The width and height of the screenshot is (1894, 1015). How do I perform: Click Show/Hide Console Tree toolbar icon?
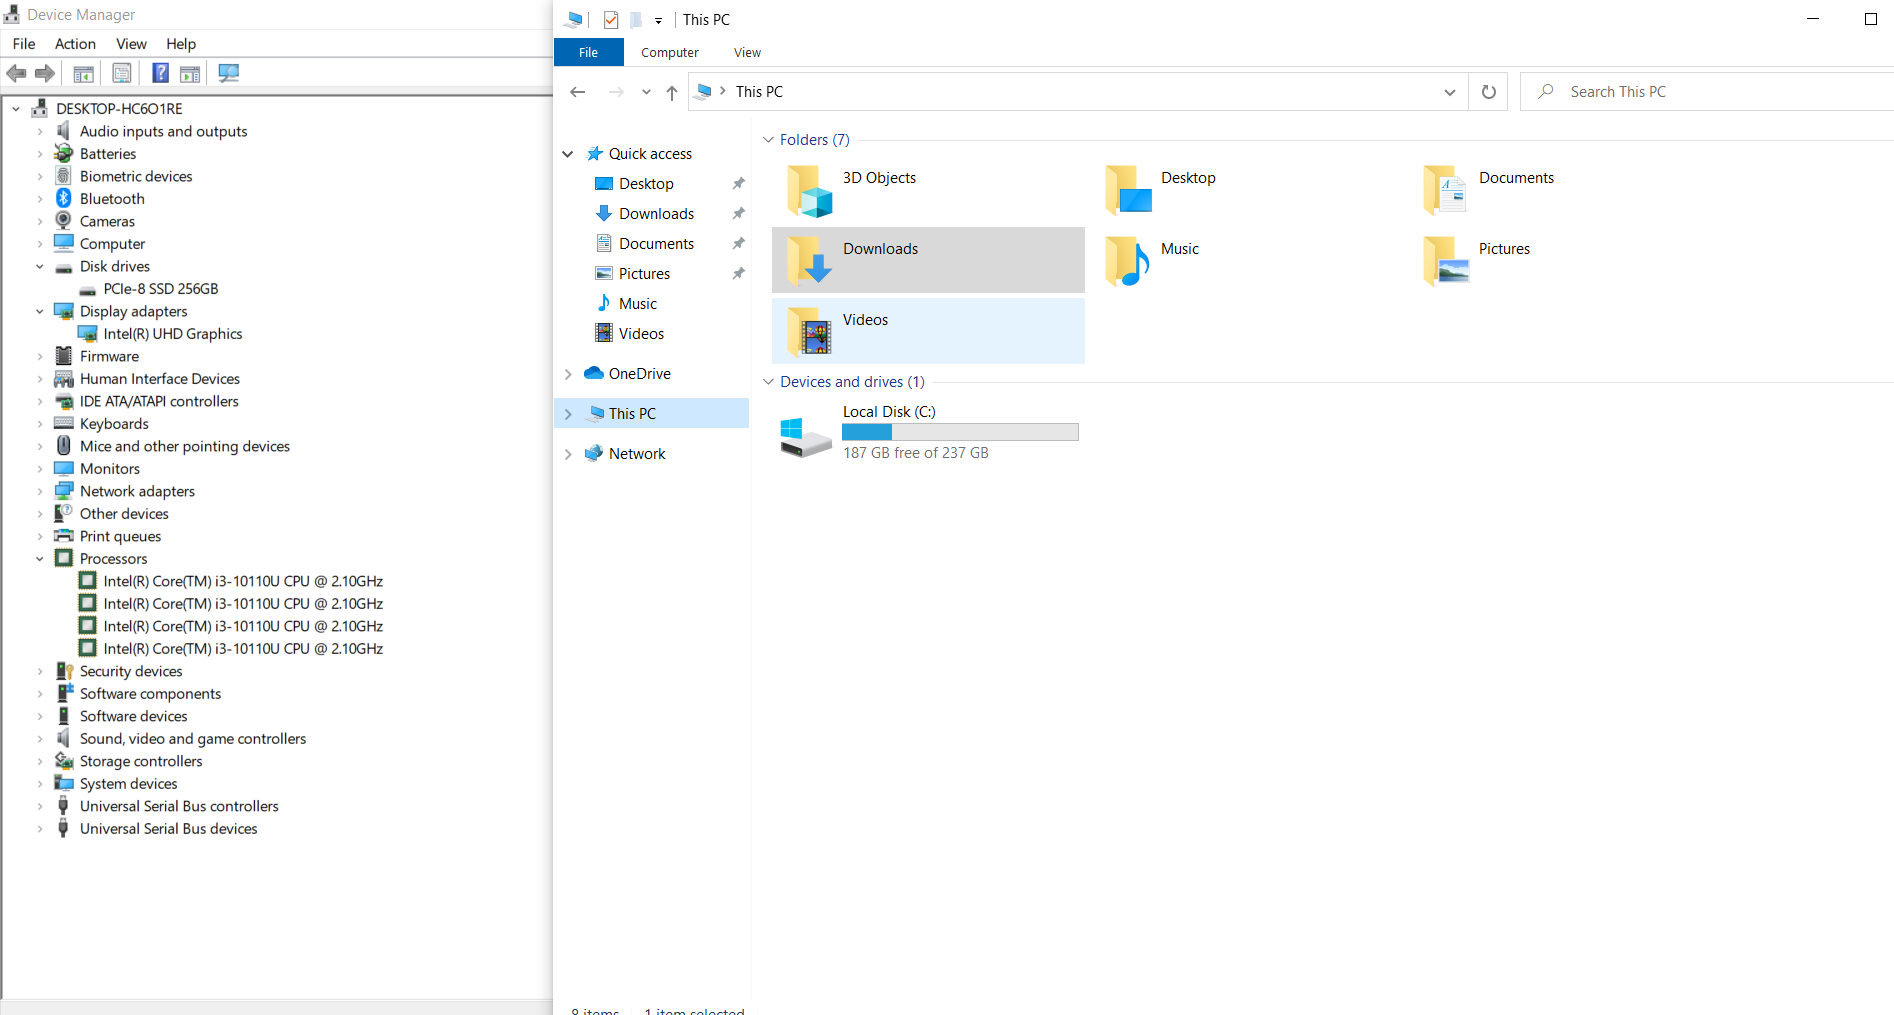point(84,73)
